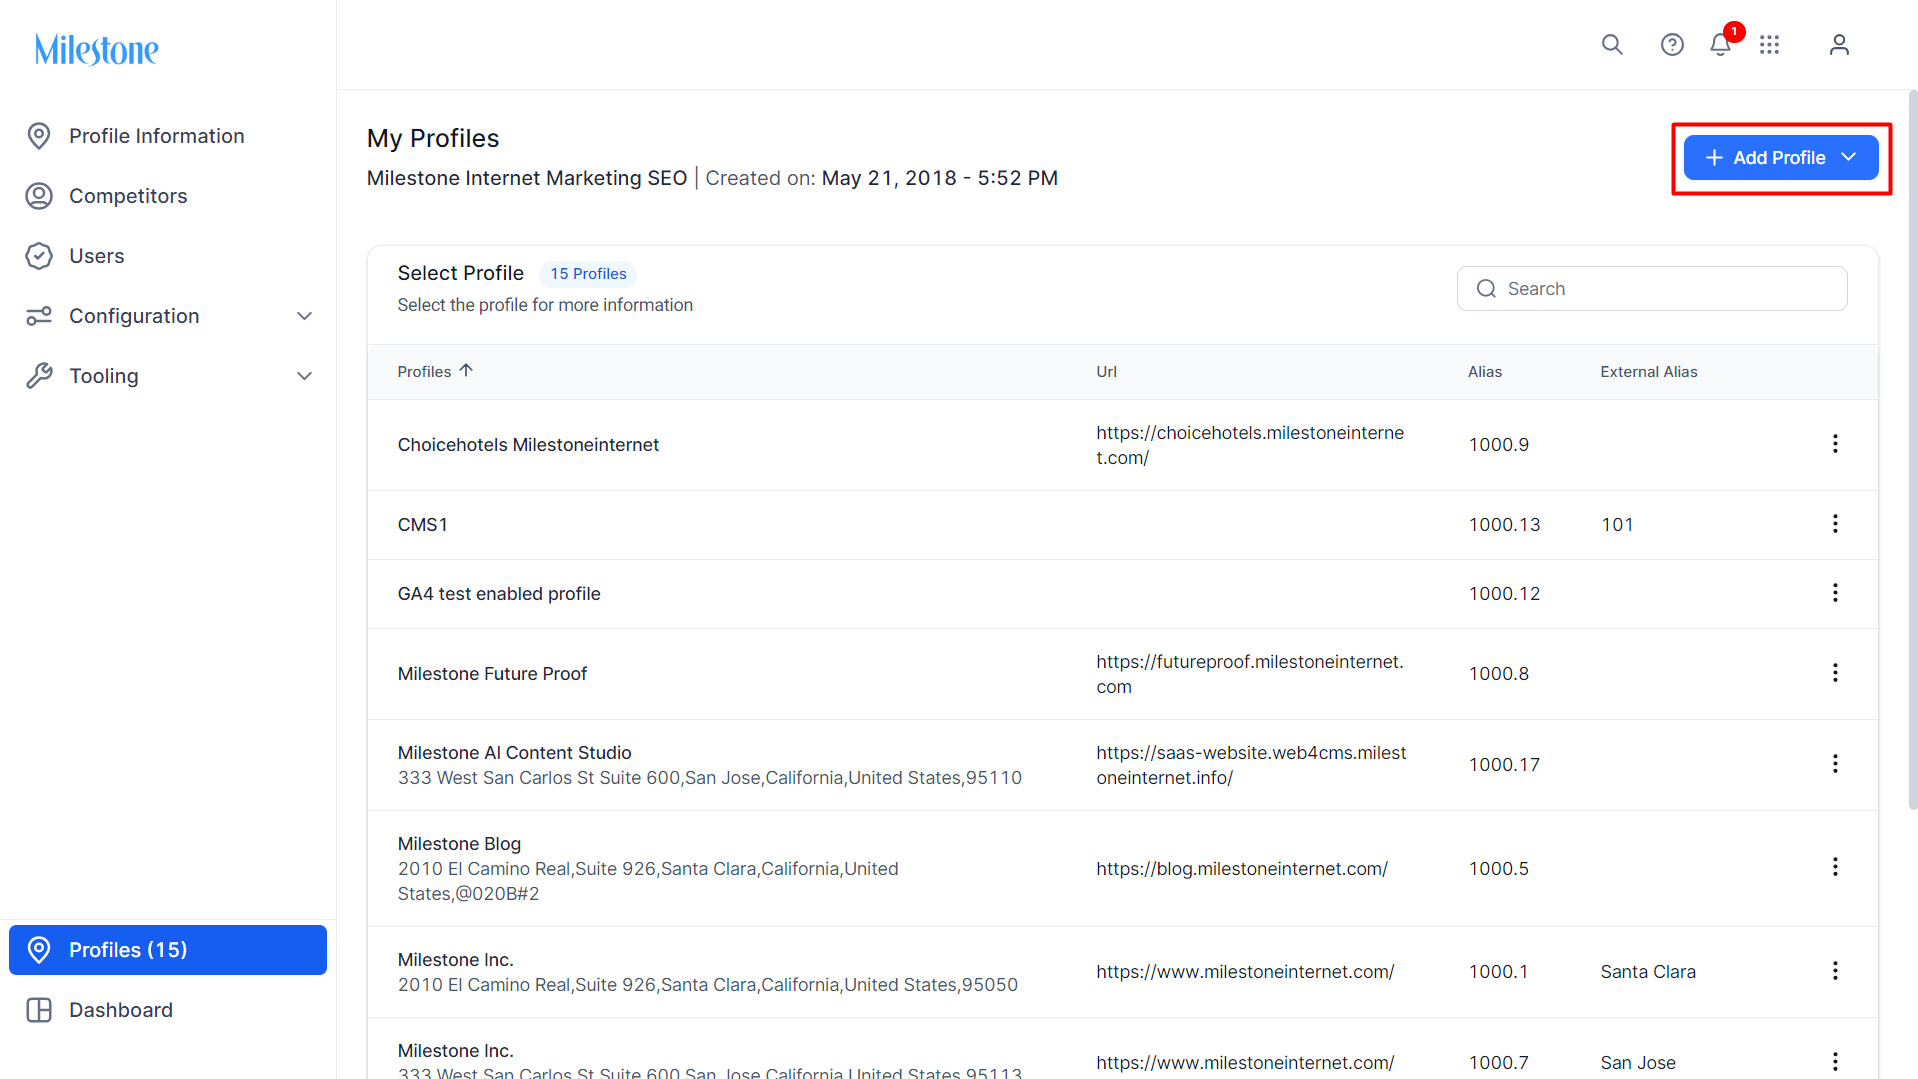The width and height of the screenshot is (1918, 1079).
Task: Expand the Configuration menu chevron
Action: [x=305, y=316]
